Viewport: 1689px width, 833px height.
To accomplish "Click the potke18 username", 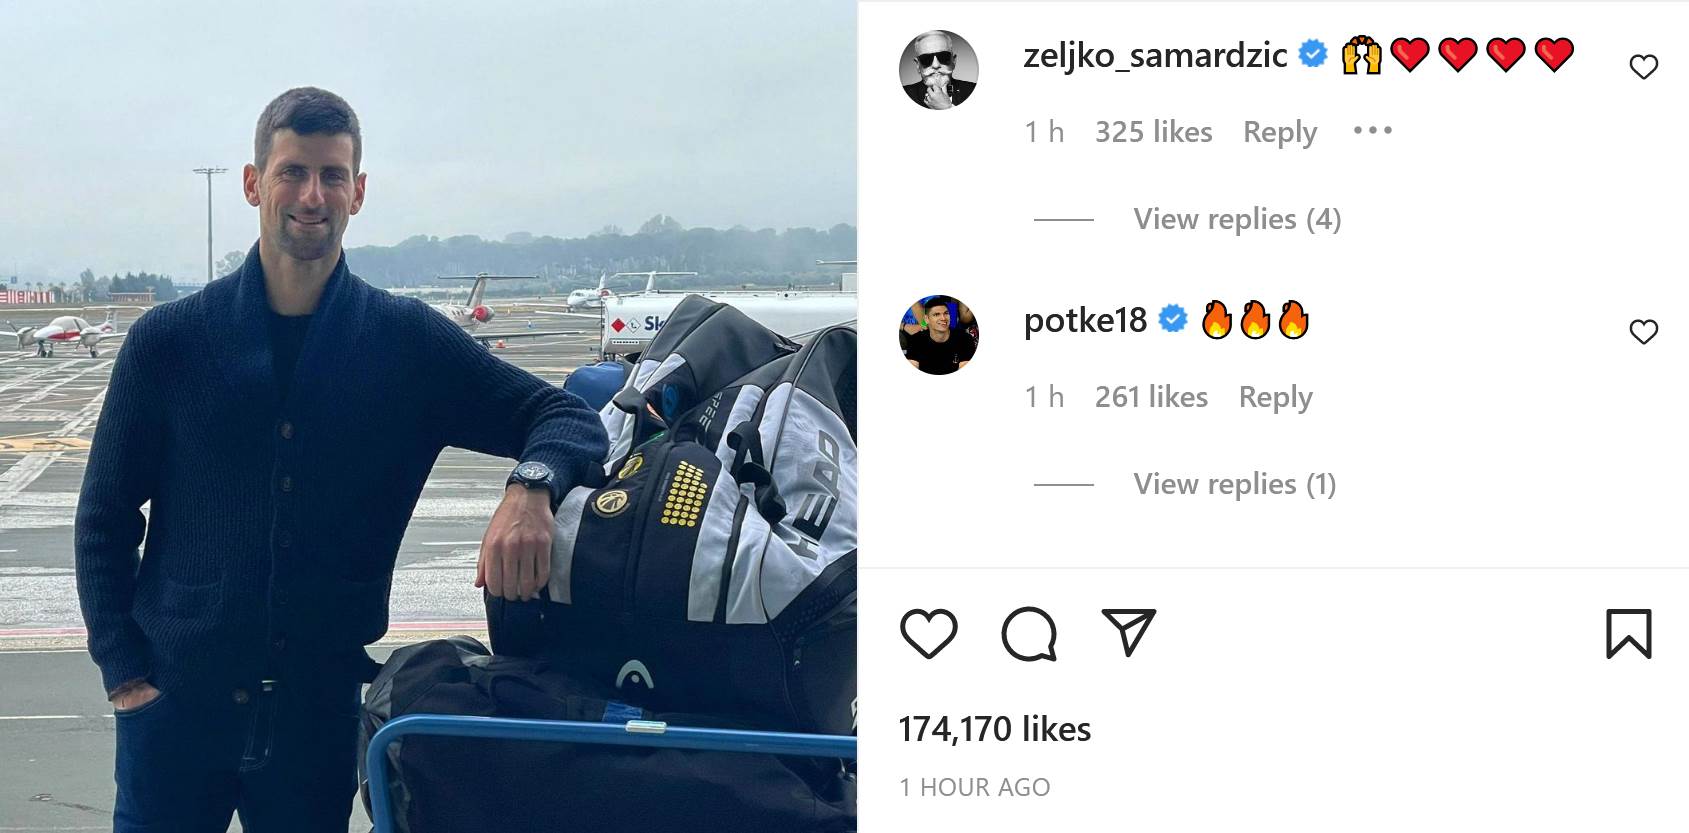I will [1085, 320].
